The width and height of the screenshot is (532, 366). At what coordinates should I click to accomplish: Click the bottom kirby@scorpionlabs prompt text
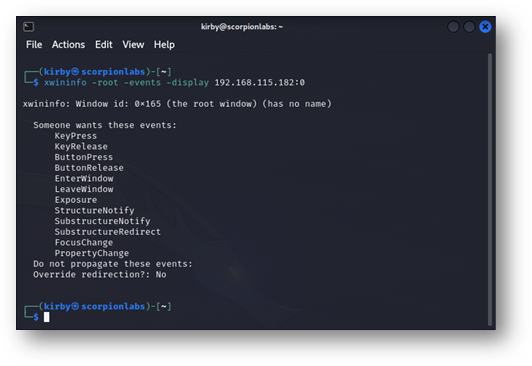click(x=94, y=306)
